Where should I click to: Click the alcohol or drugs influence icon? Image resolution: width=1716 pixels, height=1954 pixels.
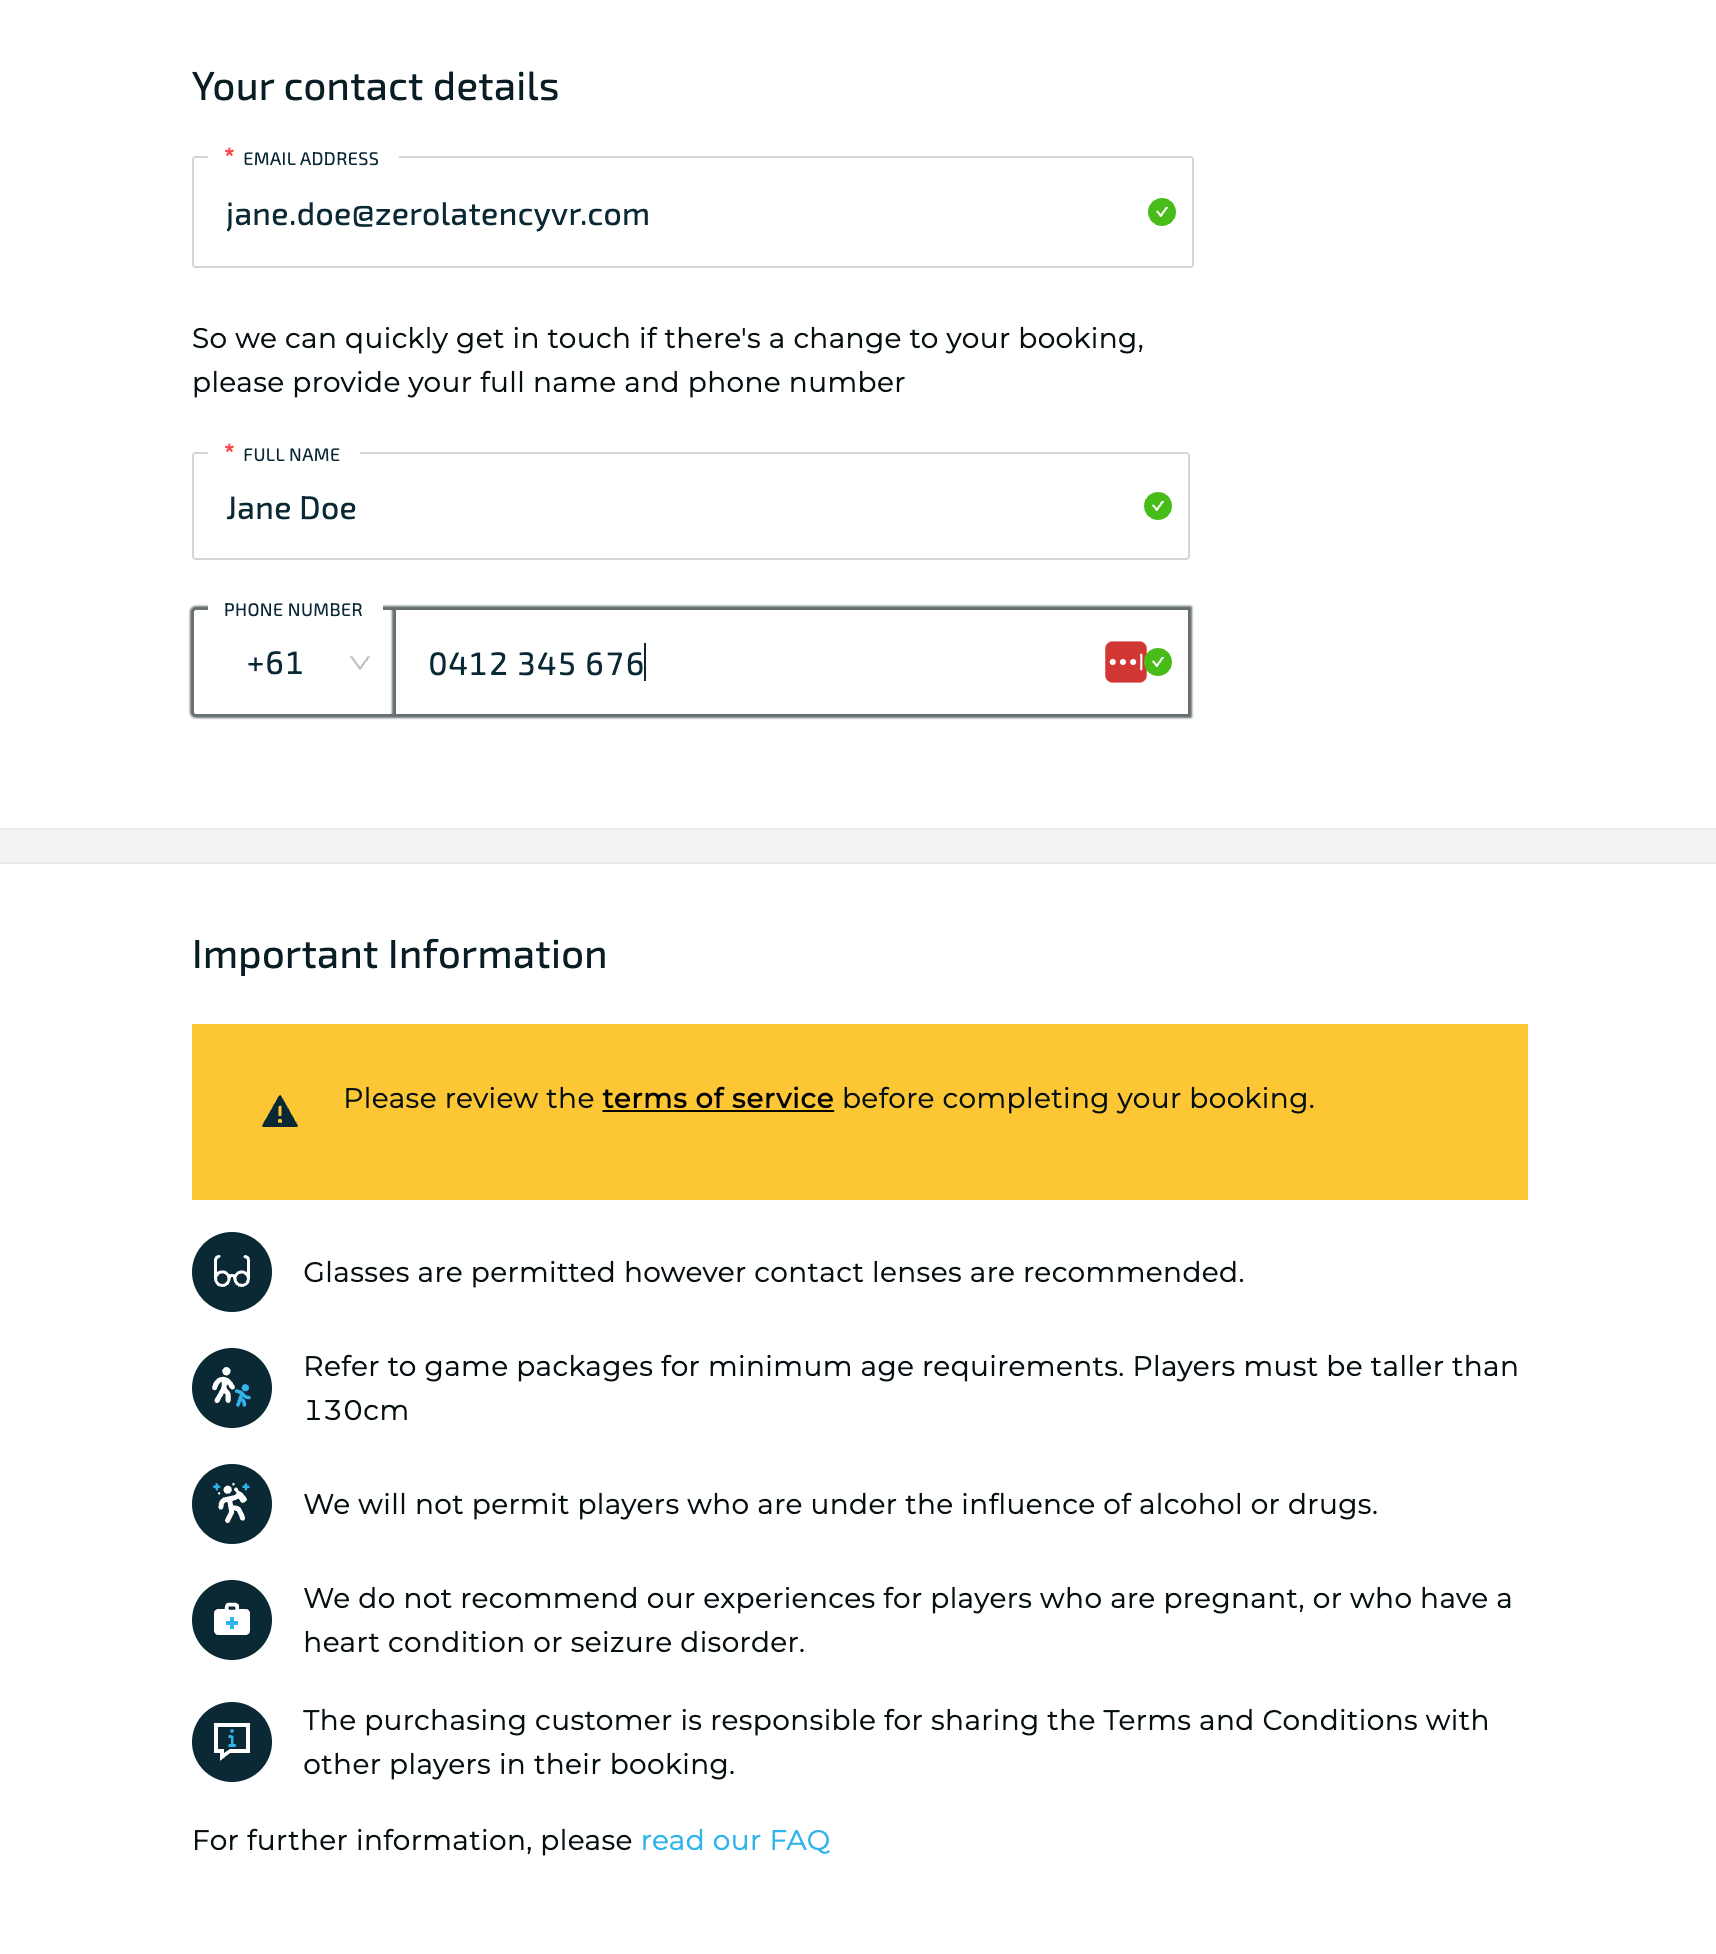click(232, 1504)
